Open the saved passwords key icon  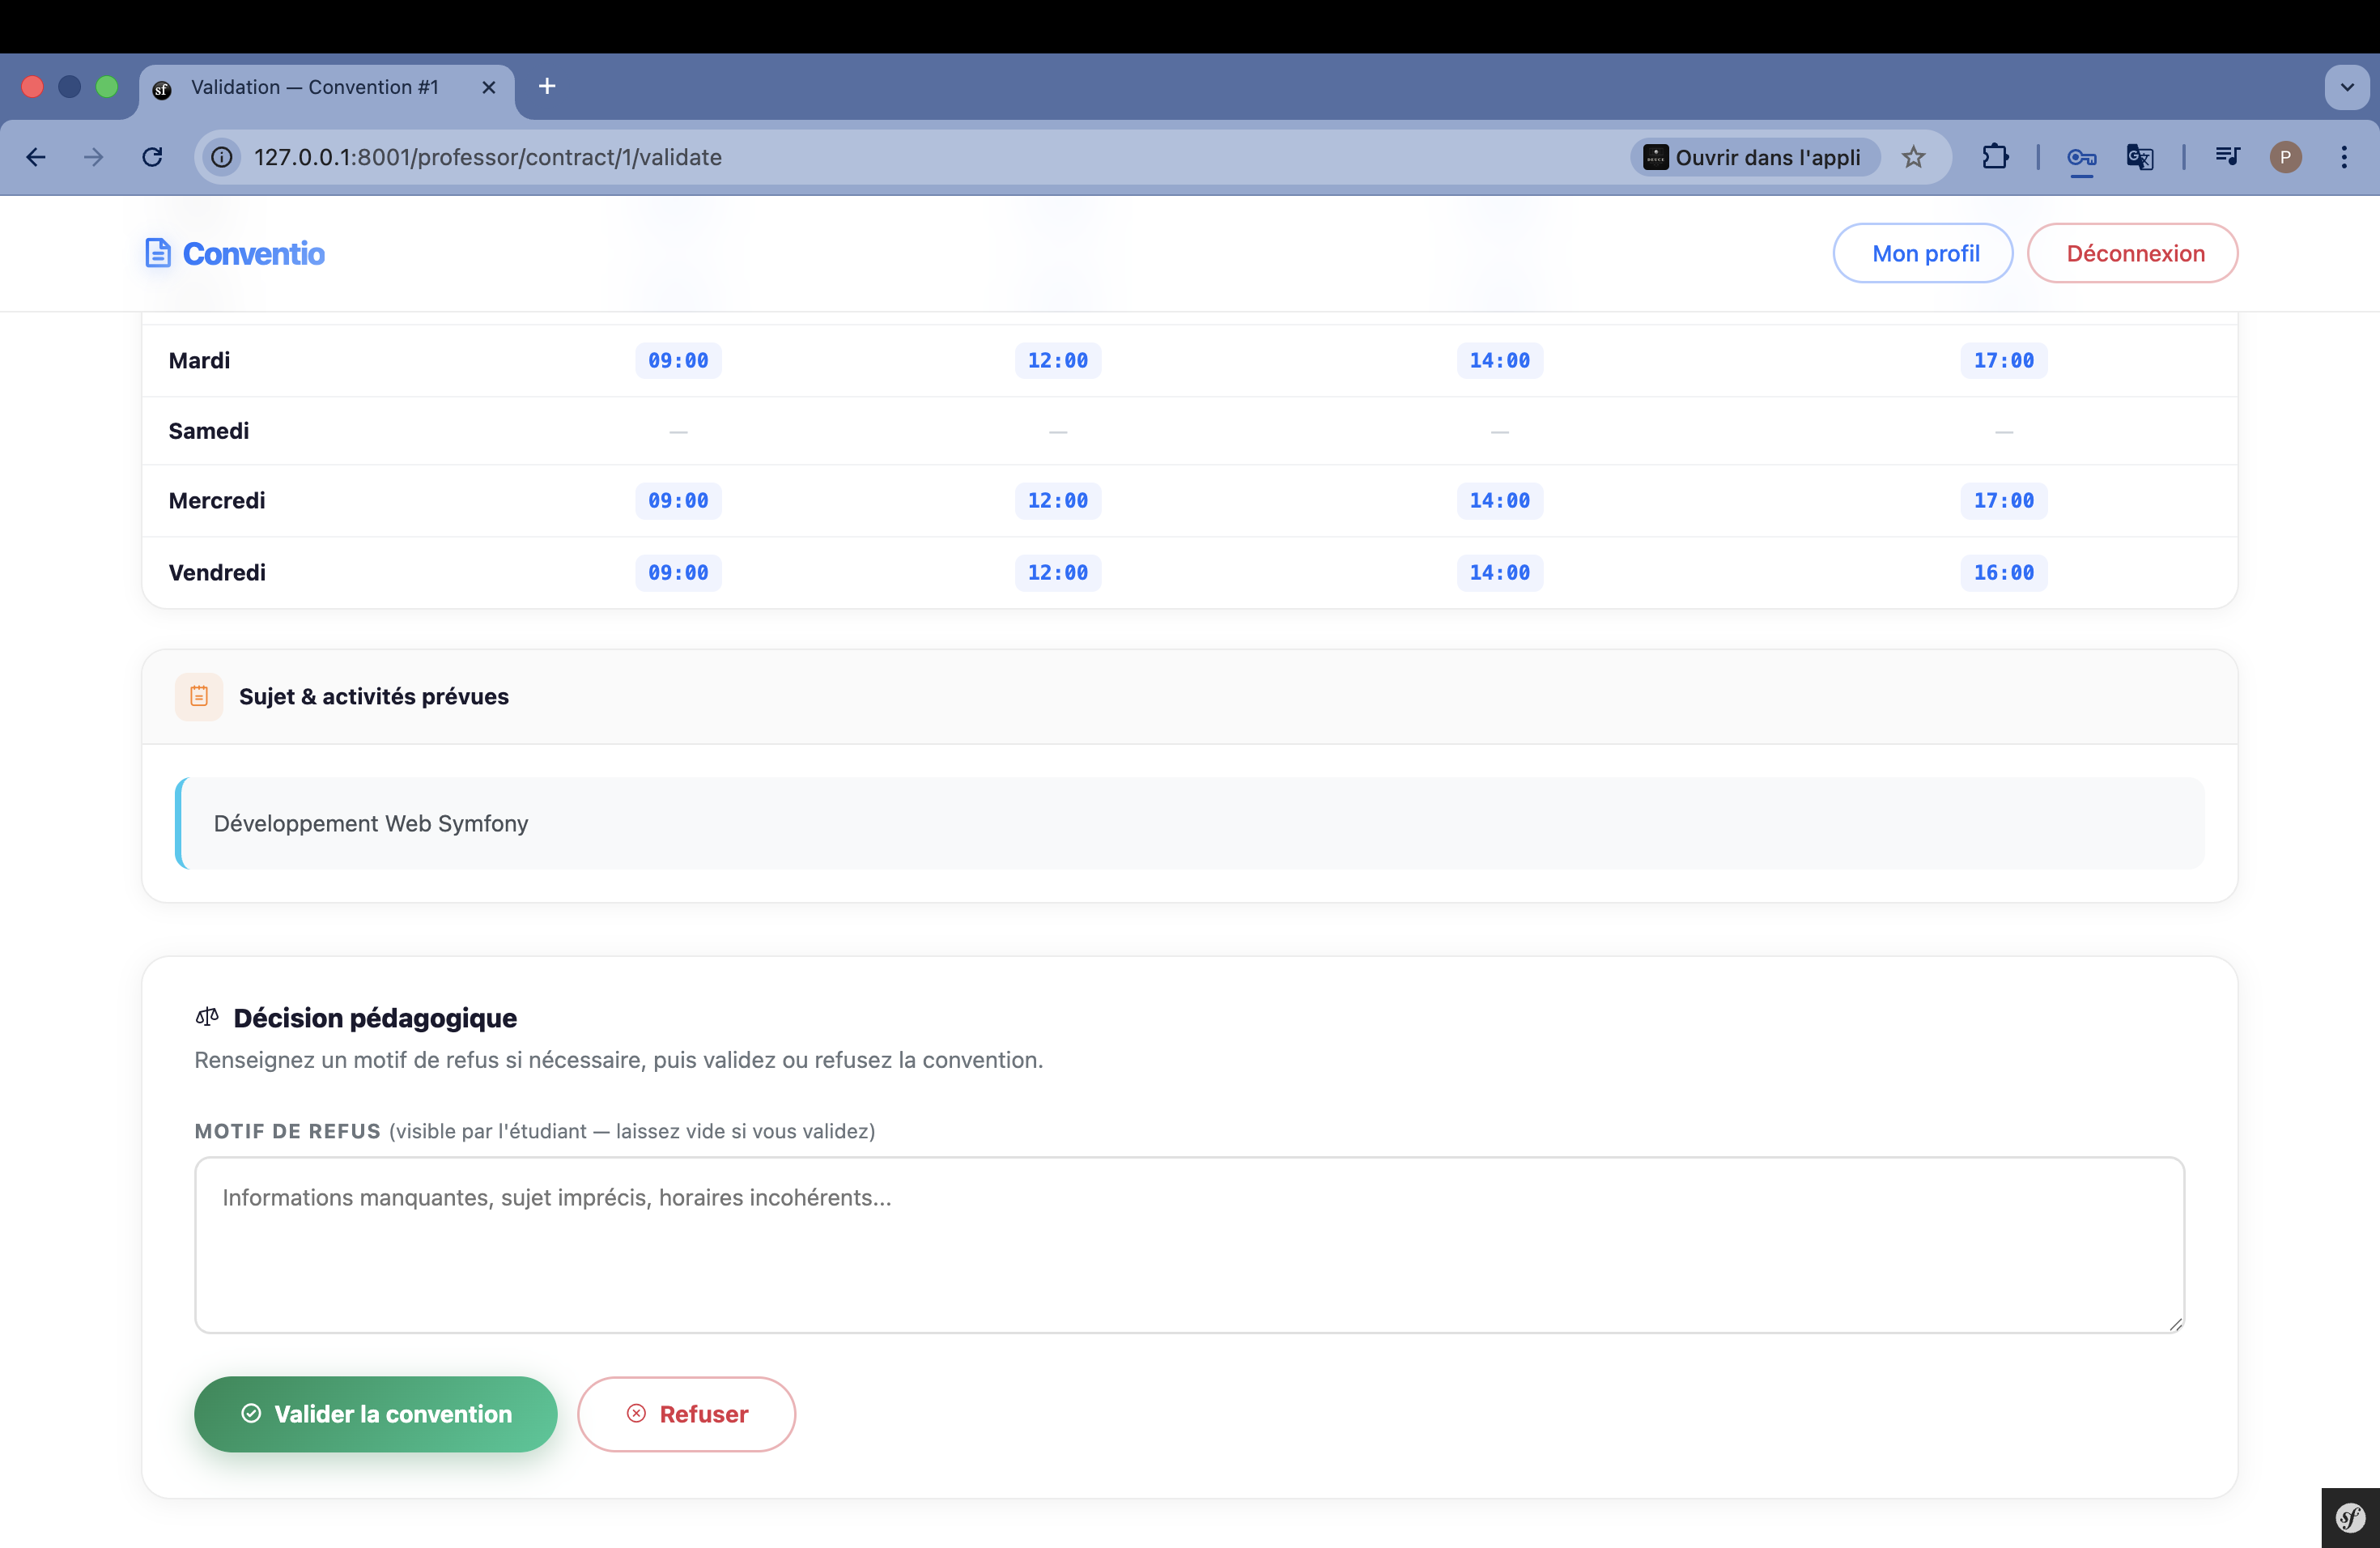click(2081, 157)
